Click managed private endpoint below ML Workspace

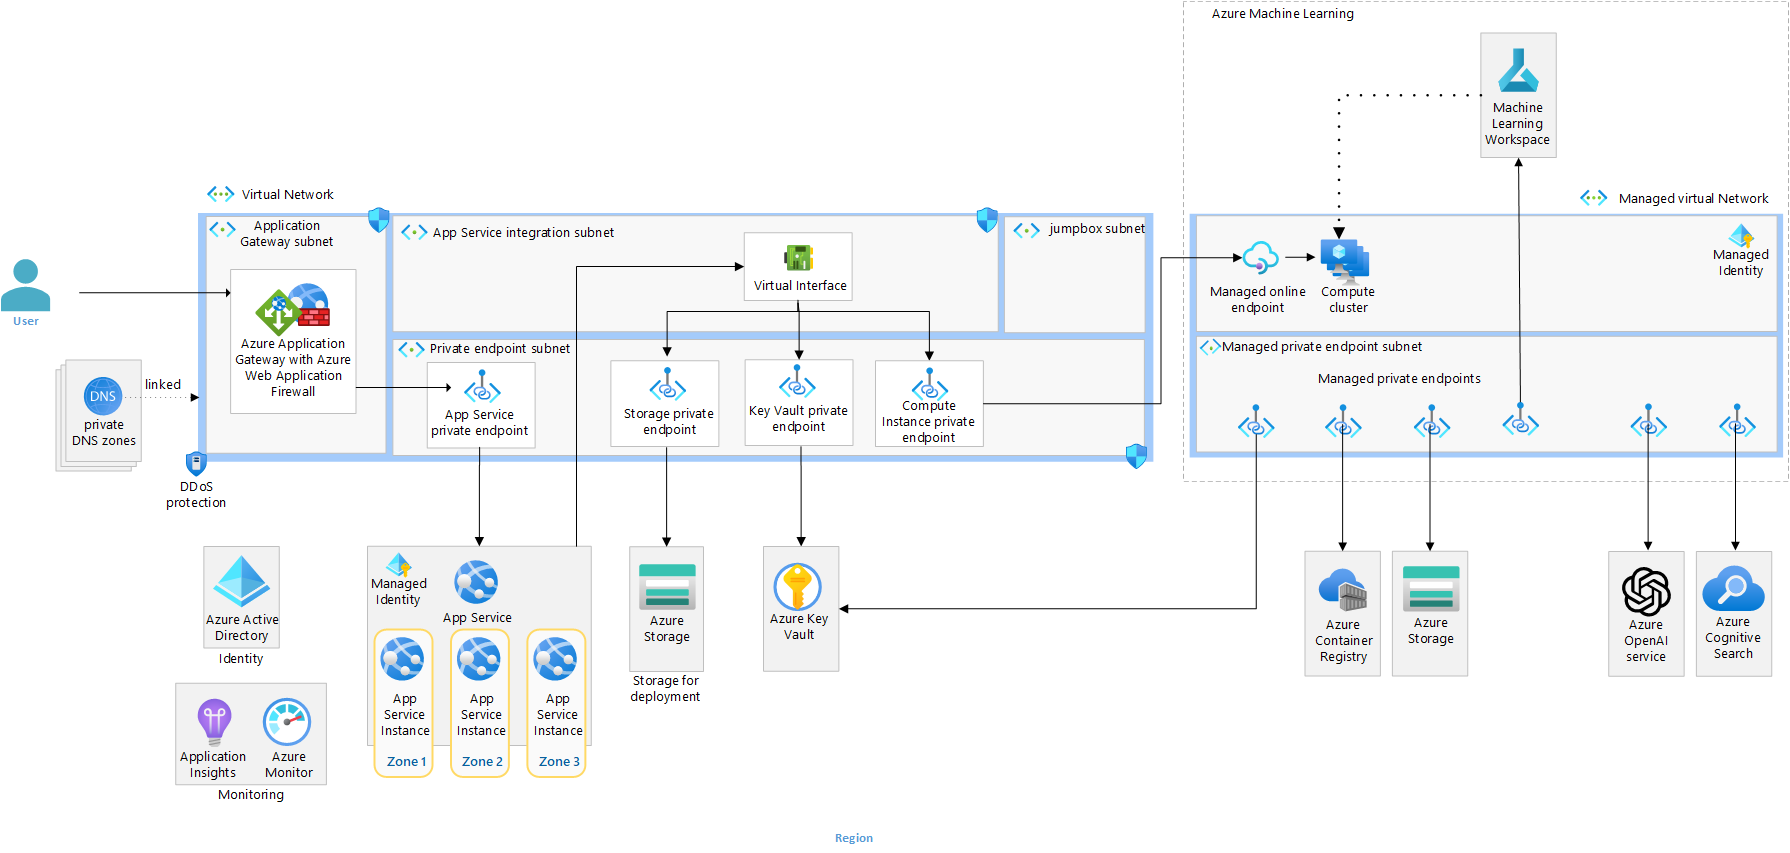(1520, 420)
